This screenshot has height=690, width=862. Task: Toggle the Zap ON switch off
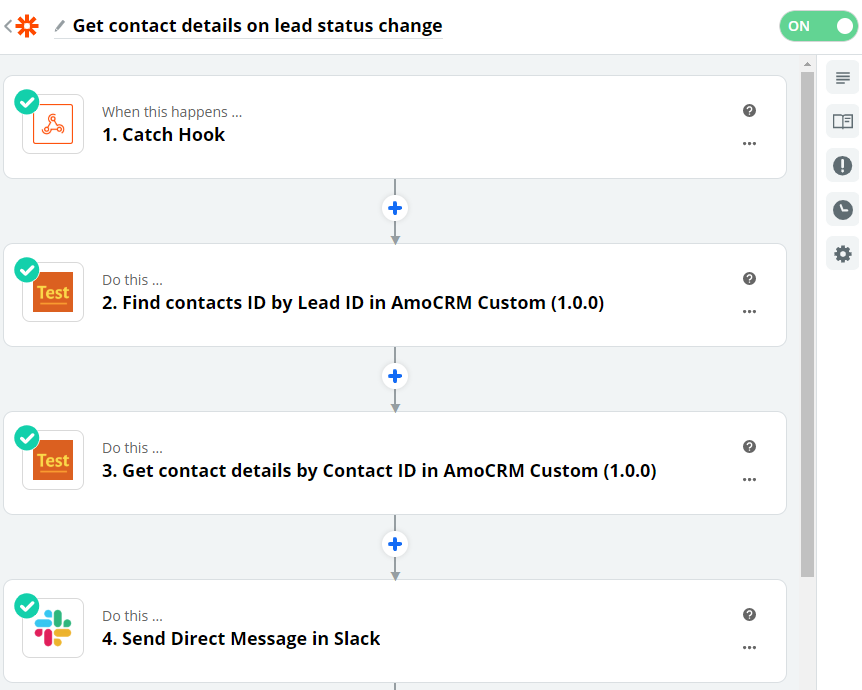818,26
